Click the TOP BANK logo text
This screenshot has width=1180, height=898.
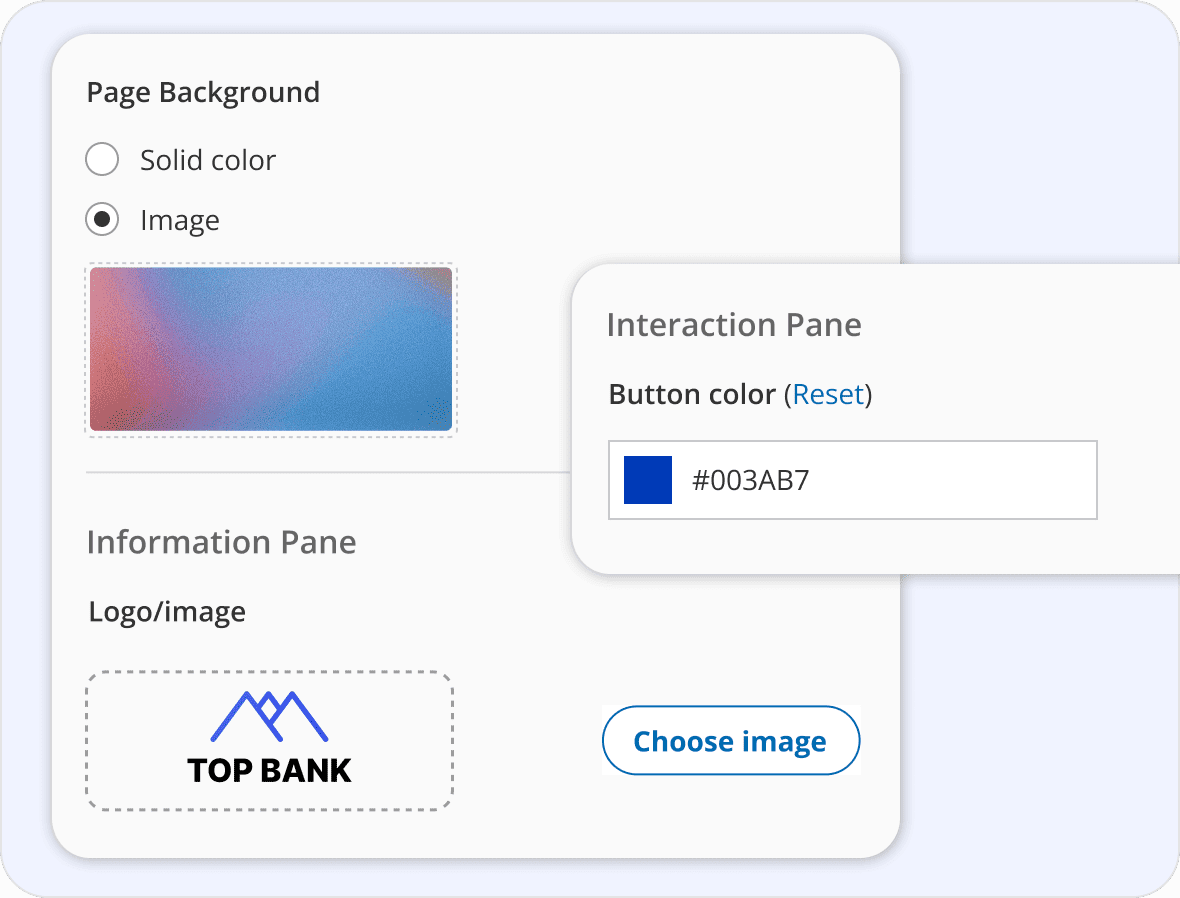click(x=269, y=771)
